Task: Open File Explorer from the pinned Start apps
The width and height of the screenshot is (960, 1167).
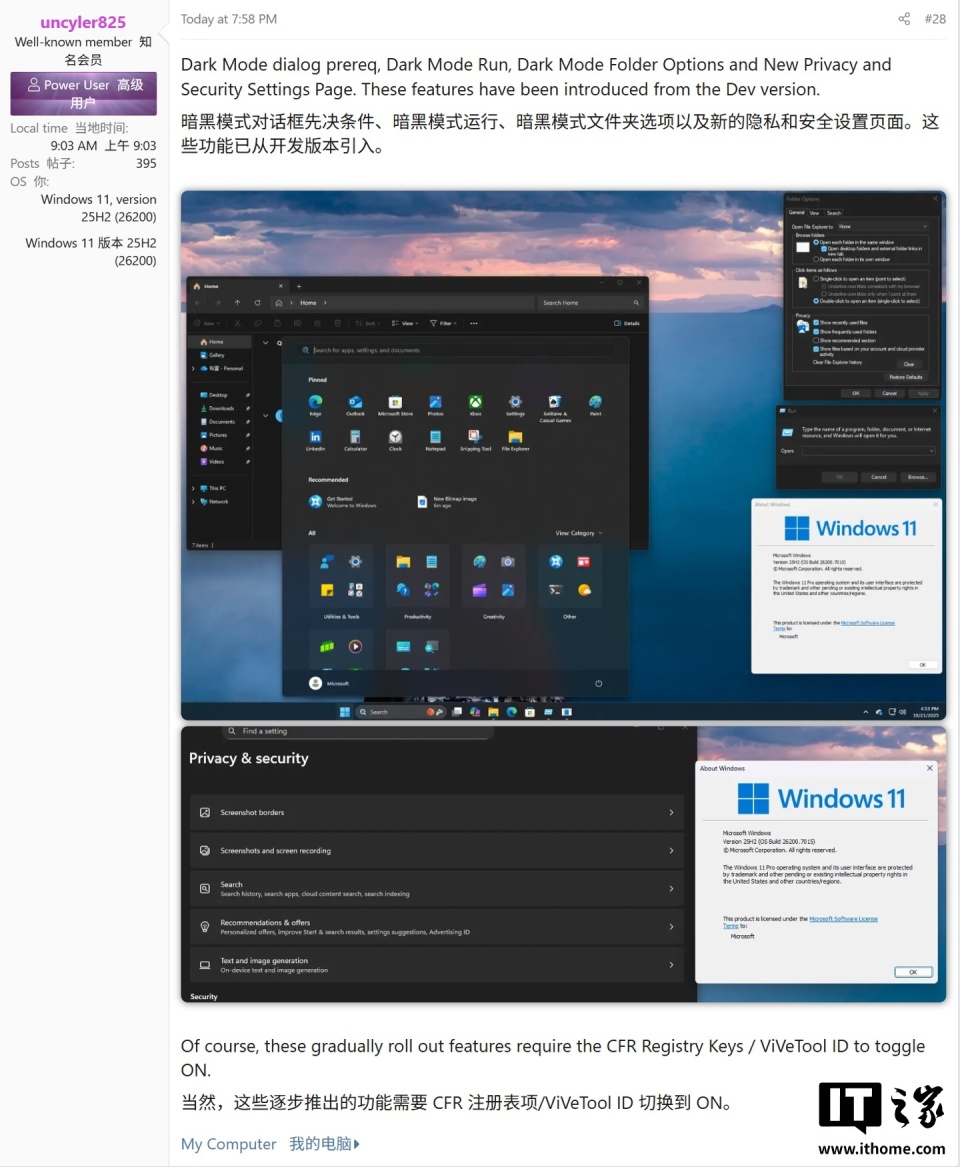Action: pyautogui.click(x=515, y=437)
